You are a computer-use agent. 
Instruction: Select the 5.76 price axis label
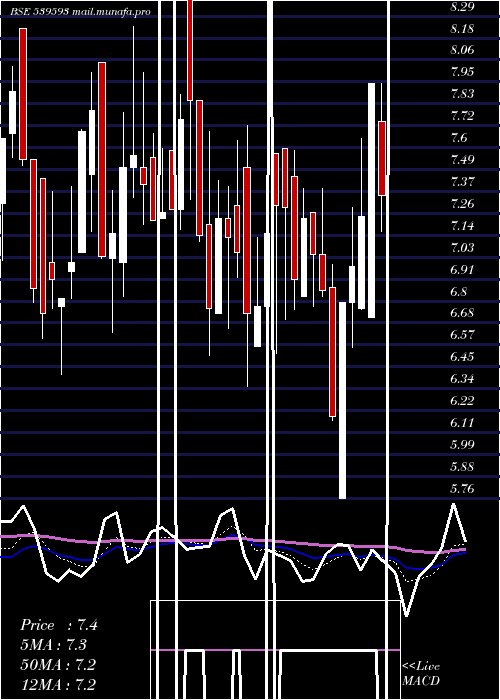pos(462,488)
